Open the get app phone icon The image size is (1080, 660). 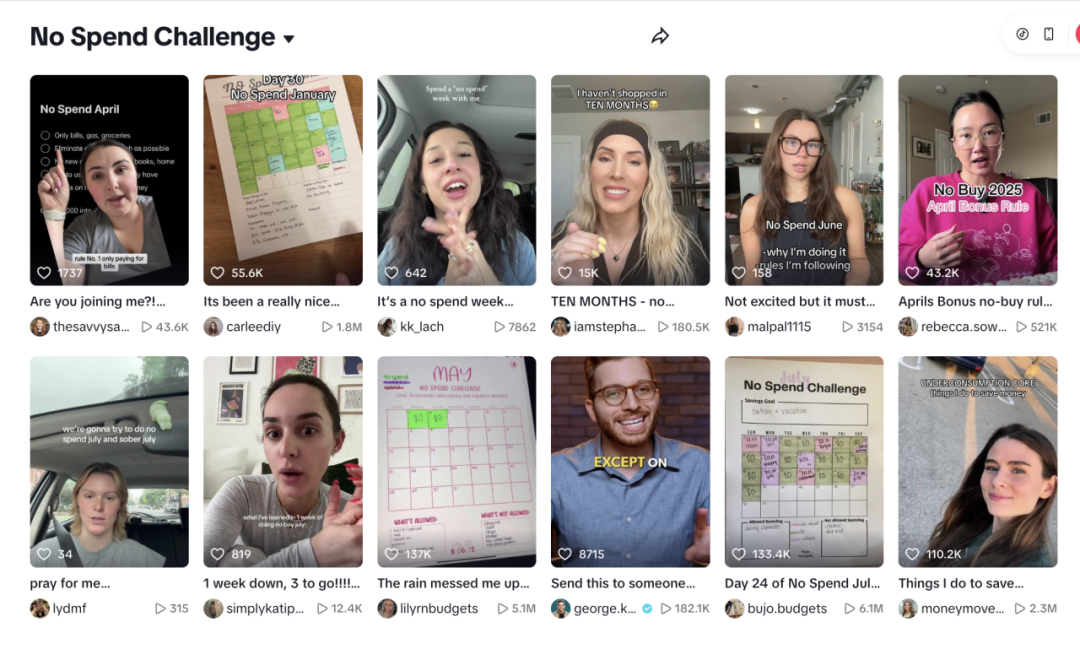[x=1048, y=34]
